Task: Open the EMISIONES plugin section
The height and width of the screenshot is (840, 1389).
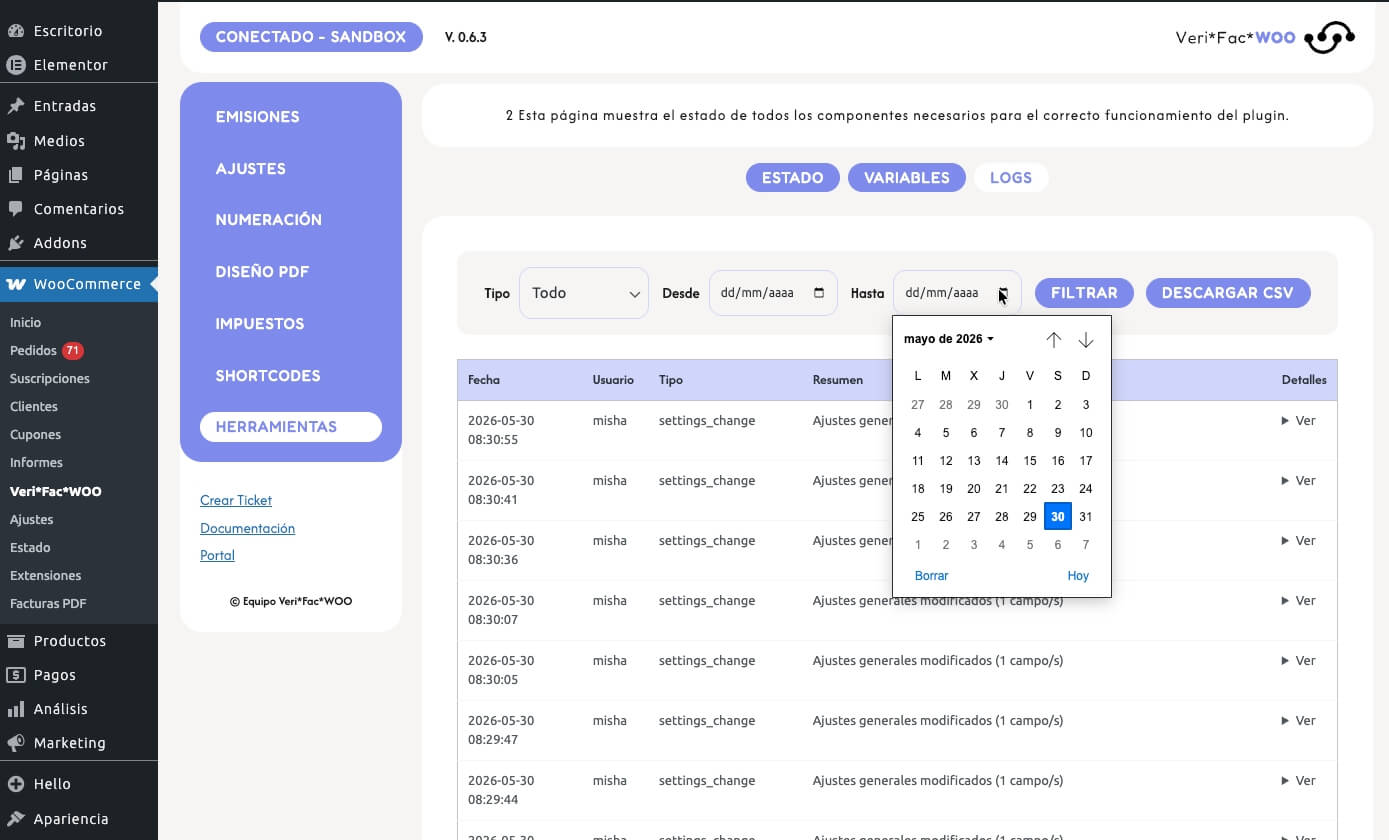Action: pyautogui.click(x=258, y=117)
